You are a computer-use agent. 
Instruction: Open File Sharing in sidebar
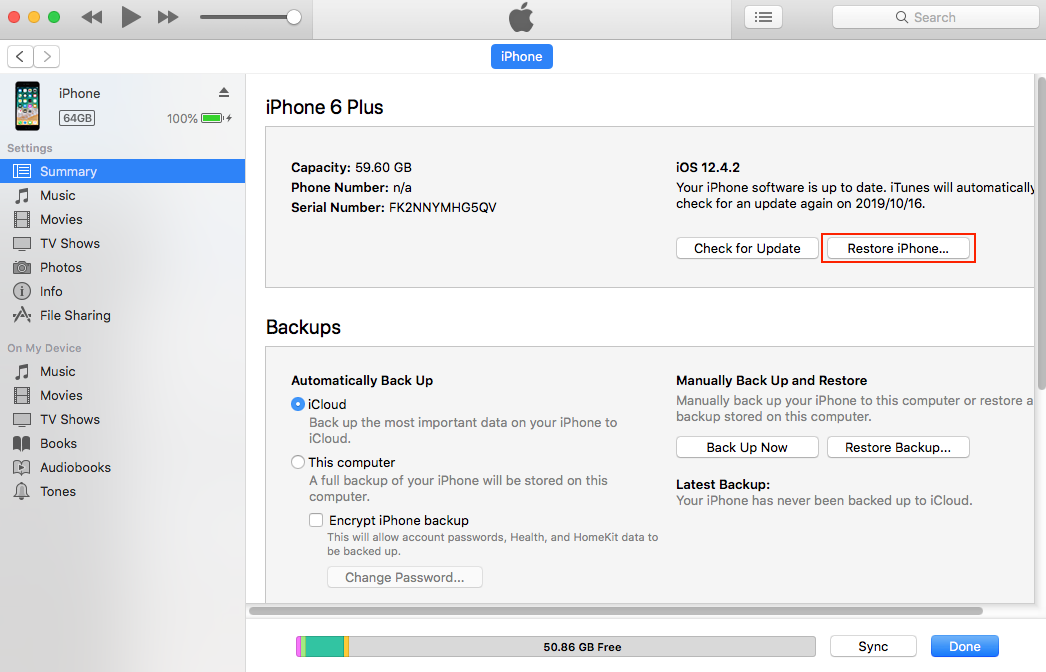(x=123, y=316)
